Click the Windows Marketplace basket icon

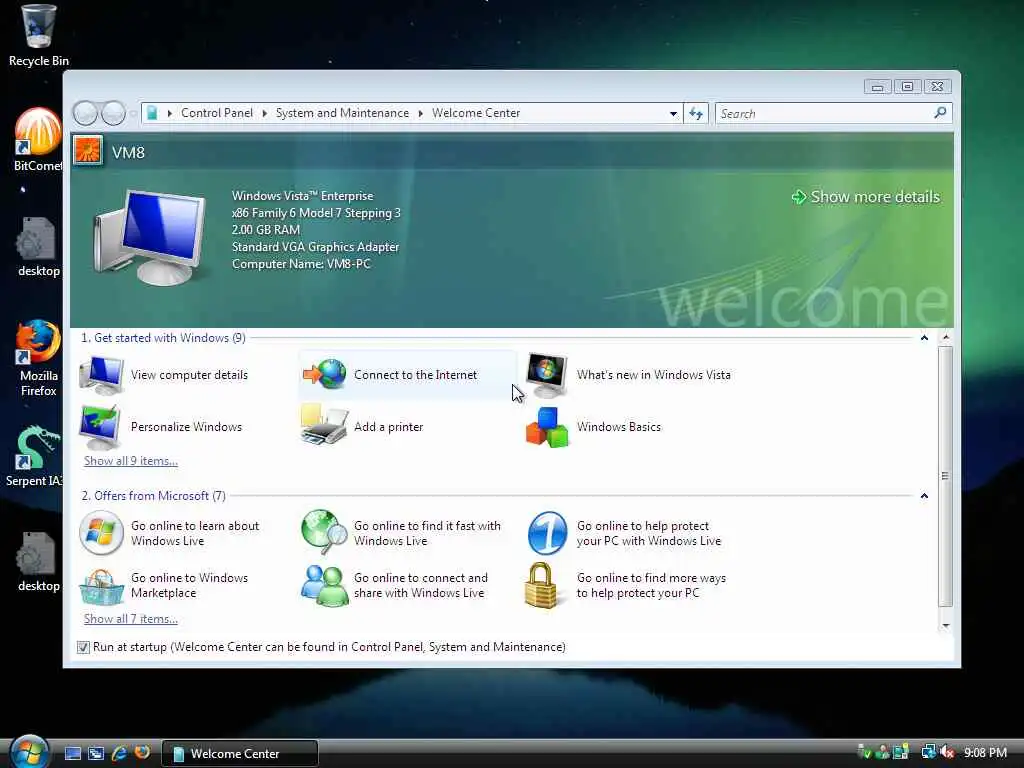101,586
